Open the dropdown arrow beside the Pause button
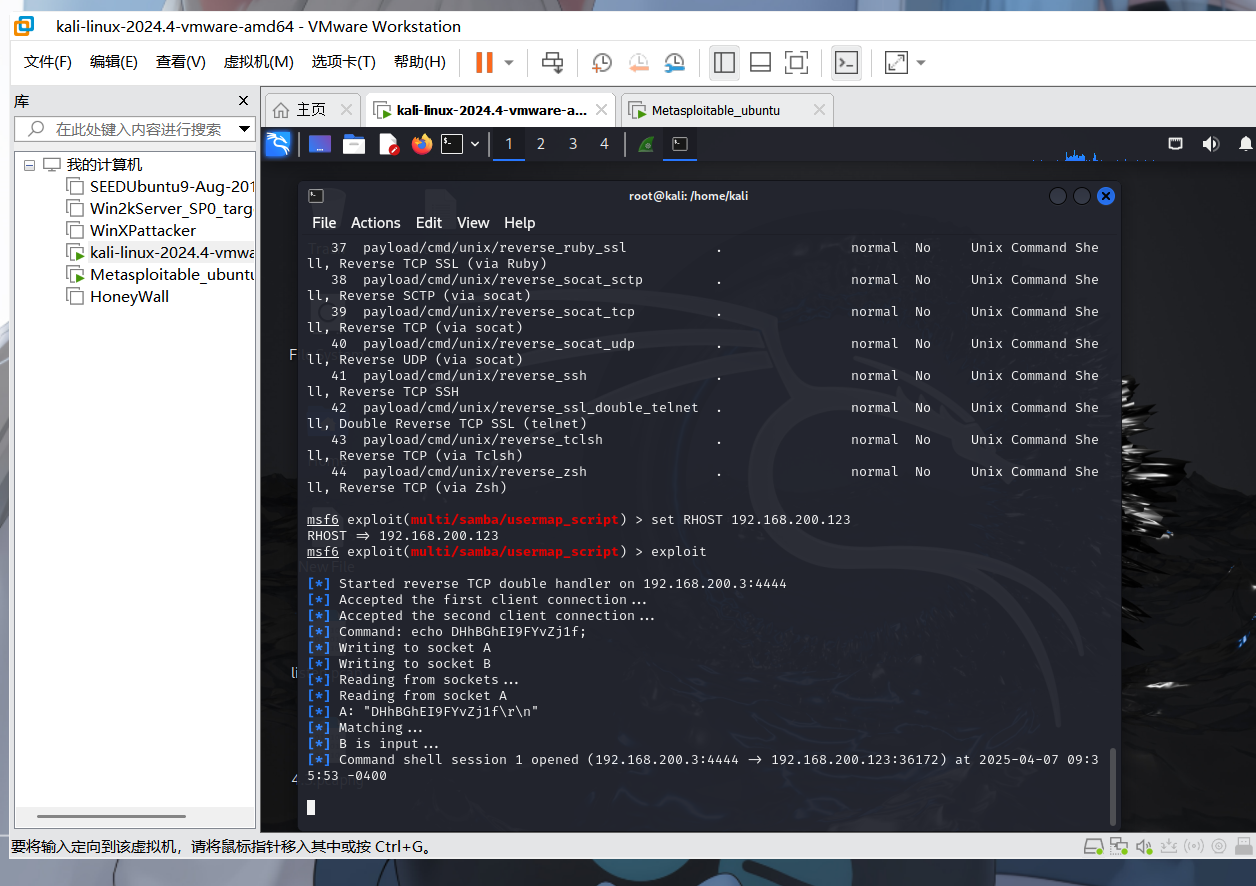Viewport: 1256px width, 886px height. coord(509,63)
